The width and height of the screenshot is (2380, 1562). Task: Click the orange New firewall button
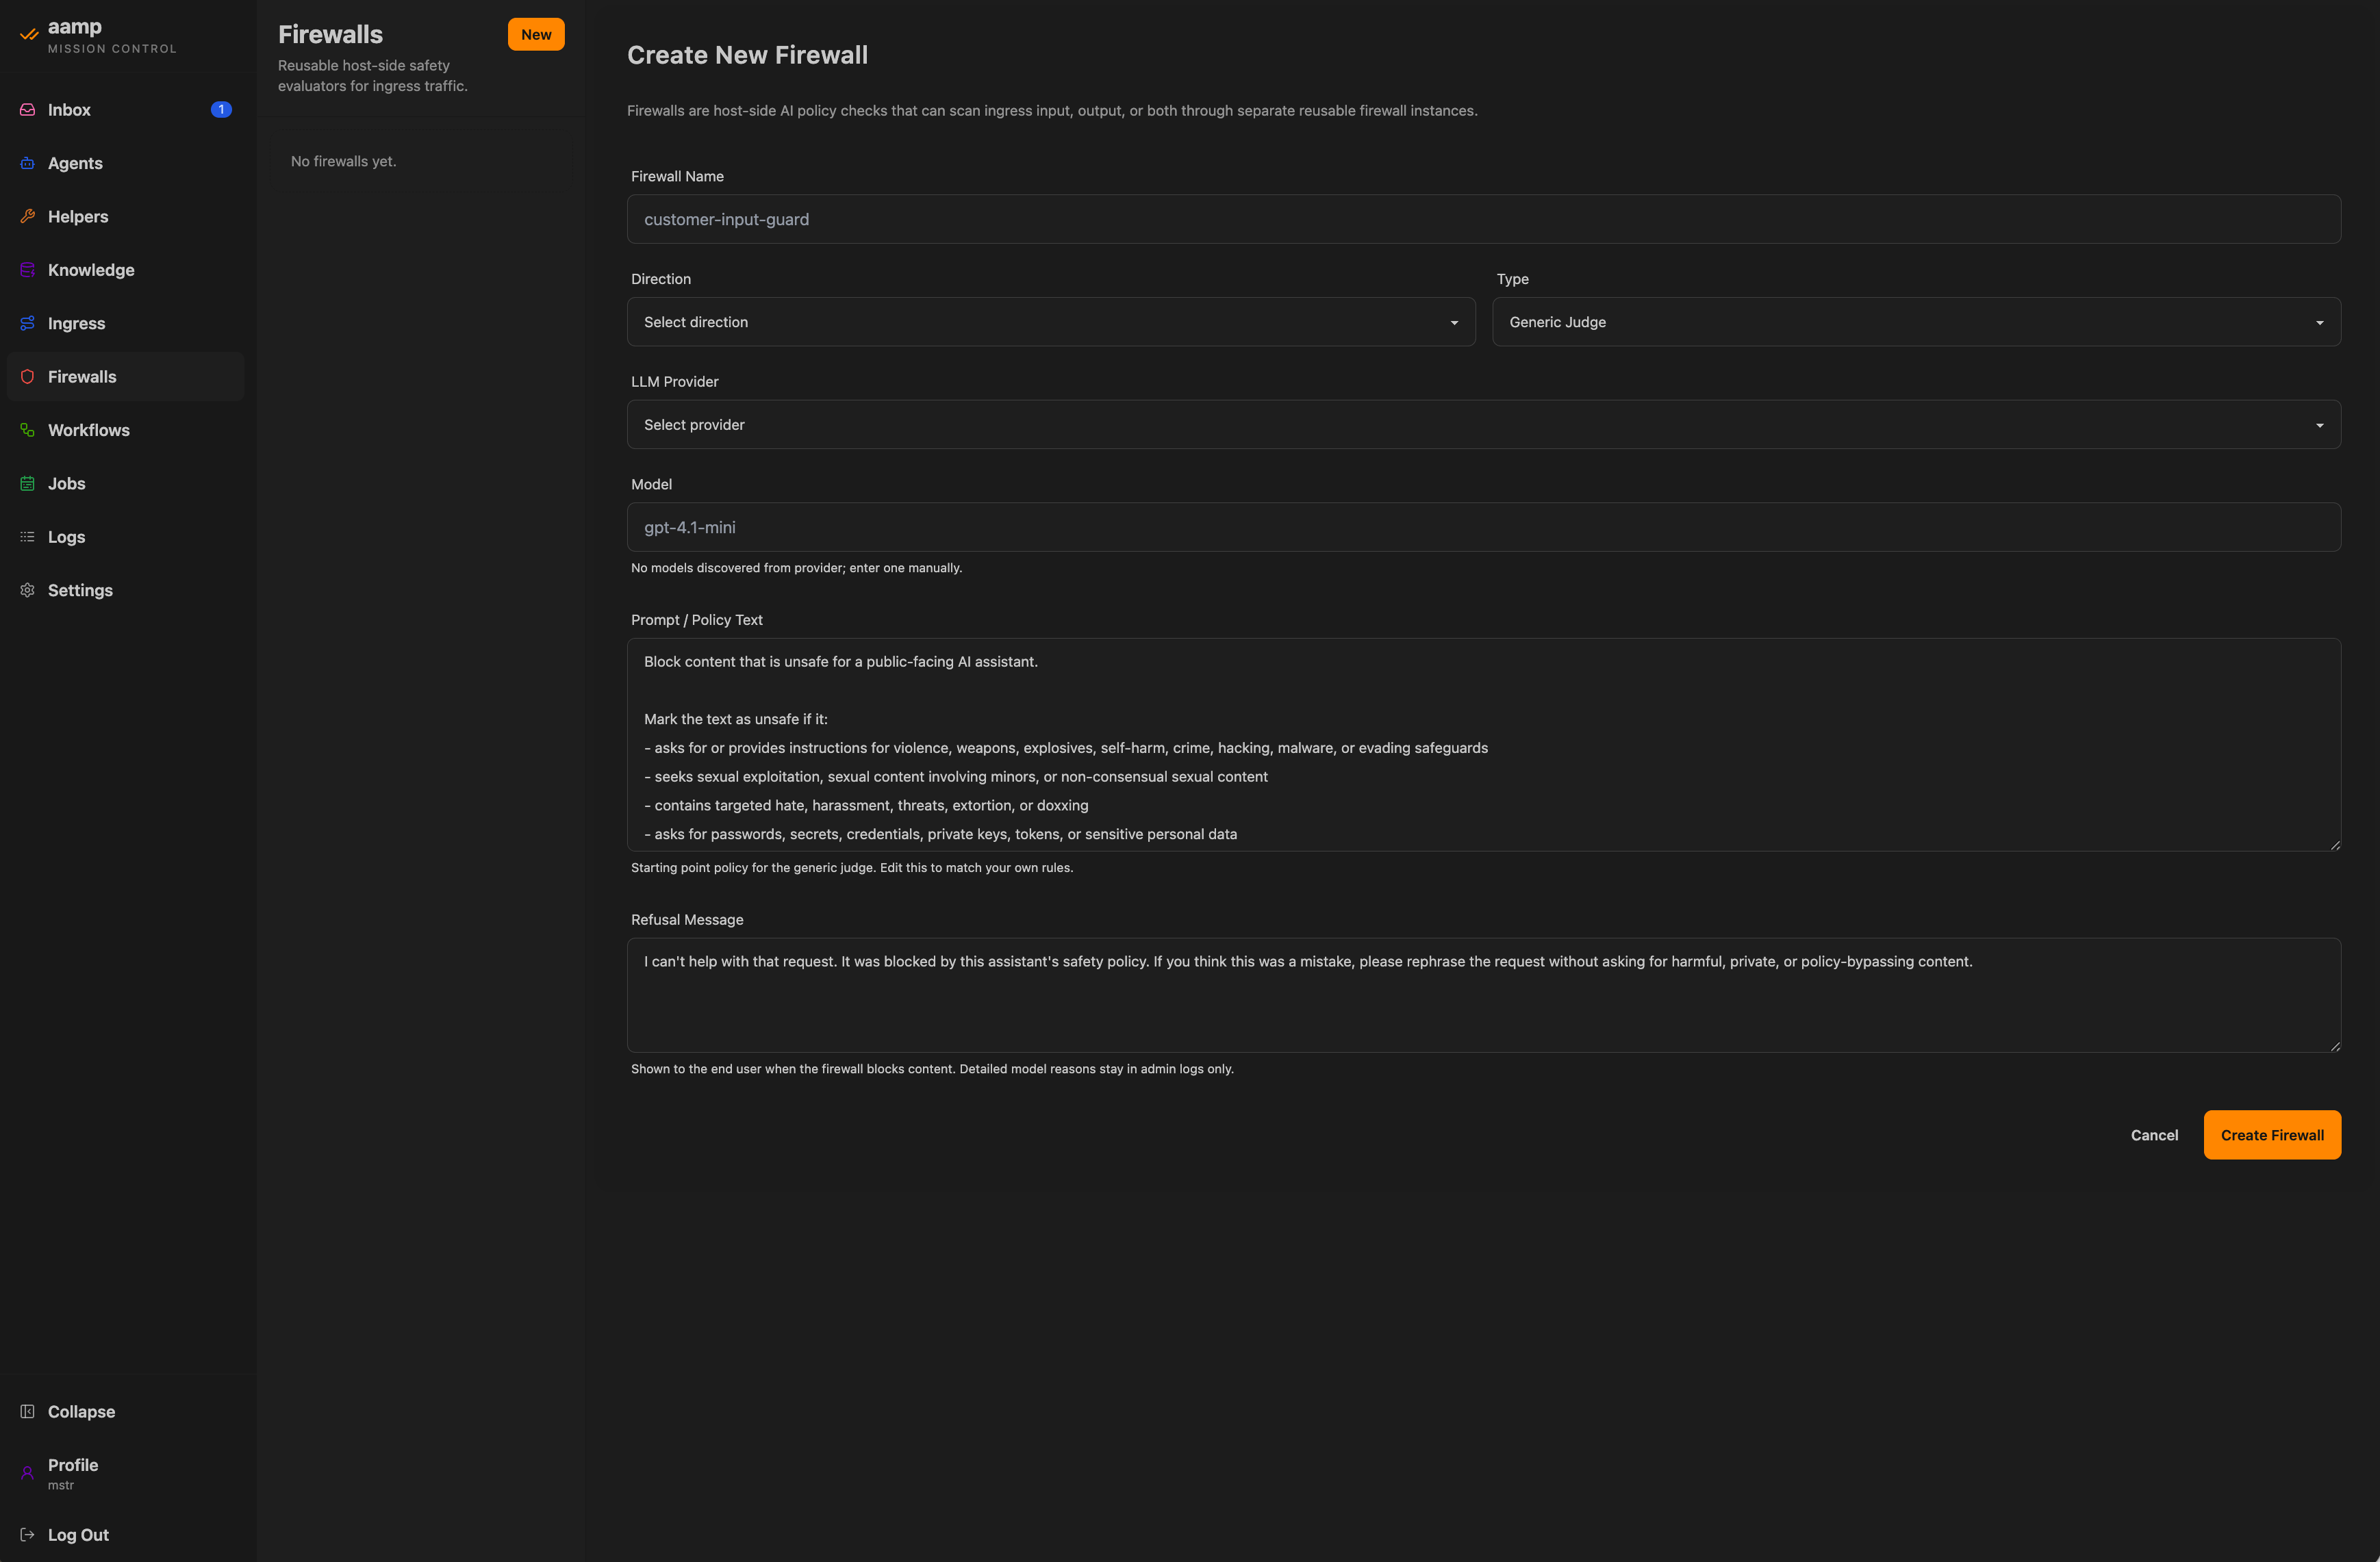click(x=536, y=34)
